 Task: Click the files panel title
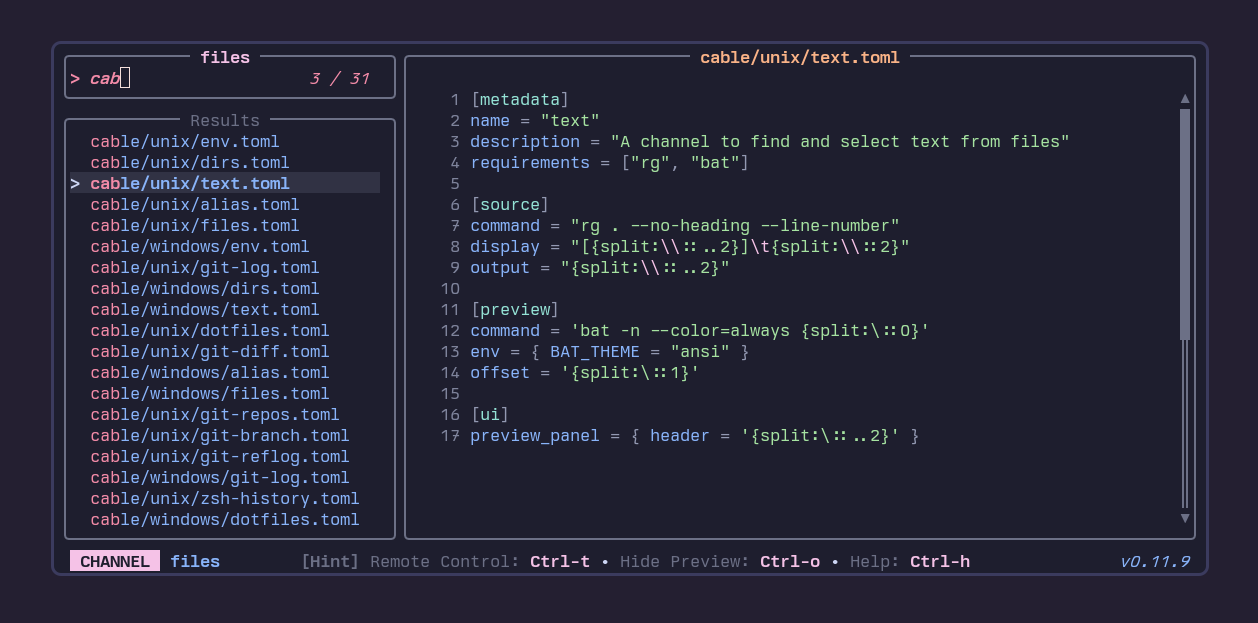[x=225, y=57]
